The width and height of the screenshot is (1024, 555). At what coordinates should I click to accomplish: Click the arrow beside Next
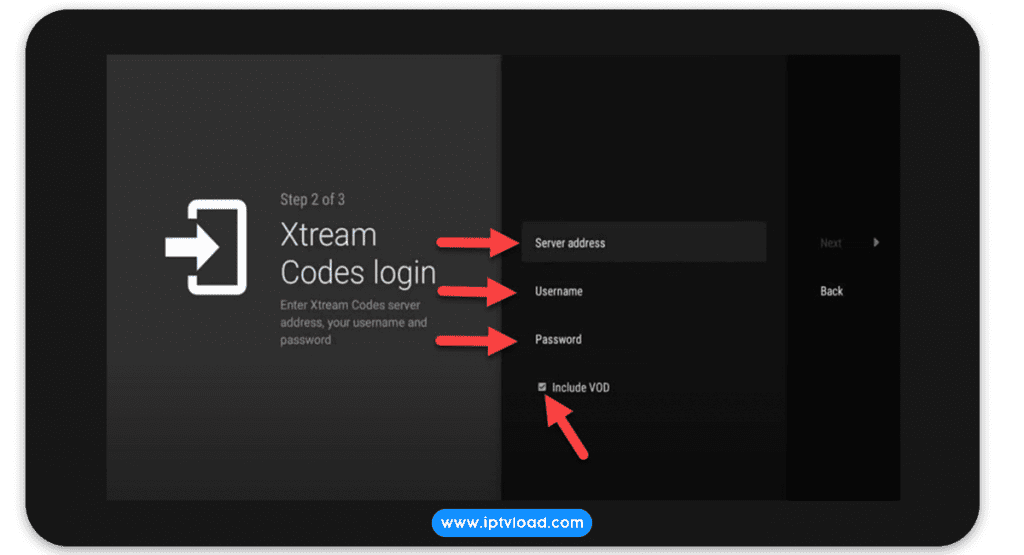click(876, 242)
